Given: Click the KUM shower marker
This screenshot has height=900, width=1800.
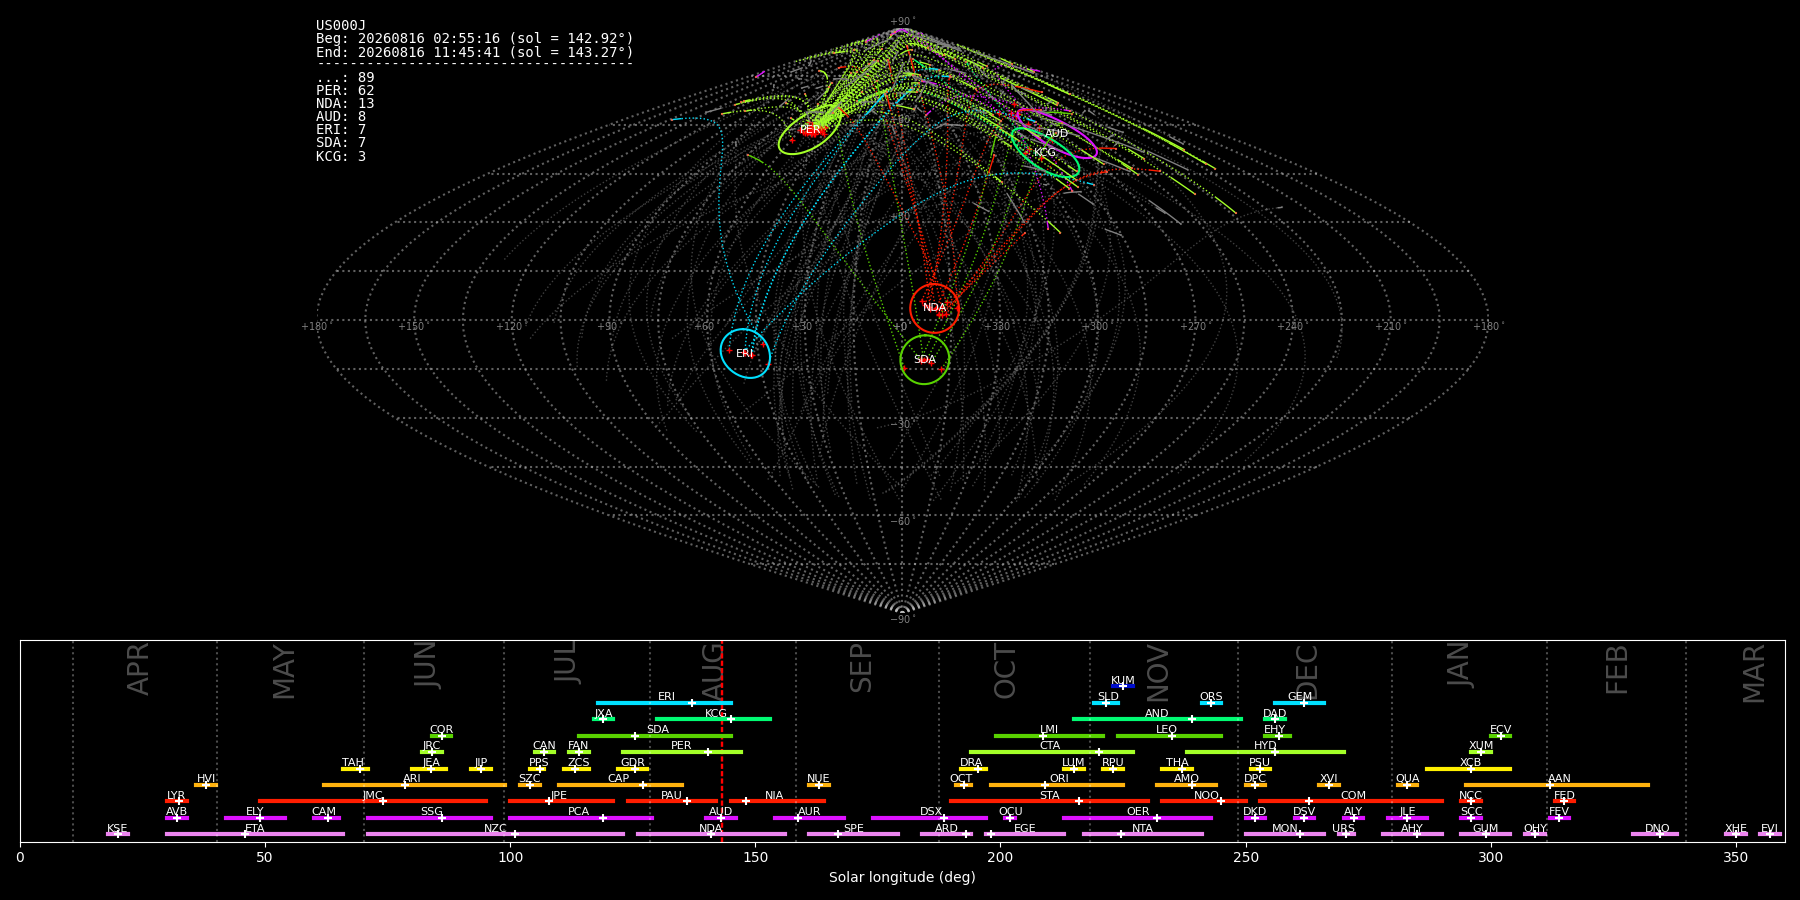Looking at the screenshot, I should [1123, 685].
